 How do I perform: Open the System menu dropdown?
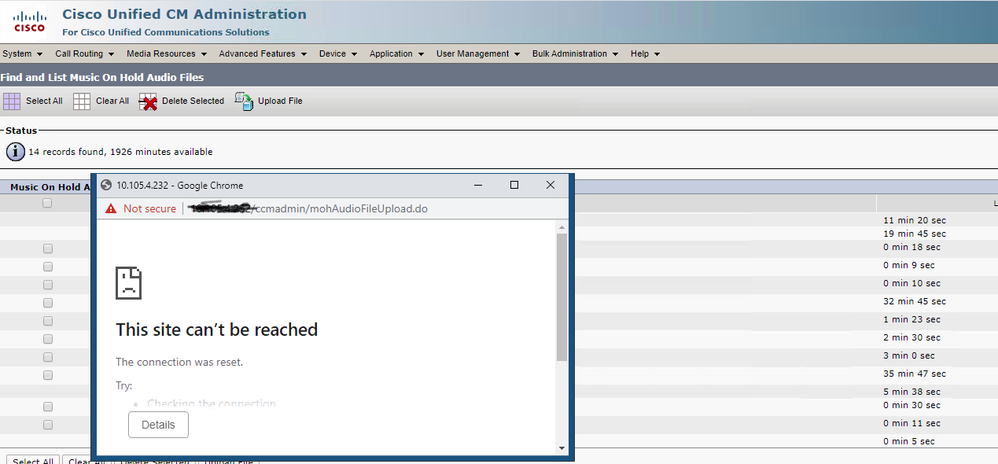click(22, 54)
